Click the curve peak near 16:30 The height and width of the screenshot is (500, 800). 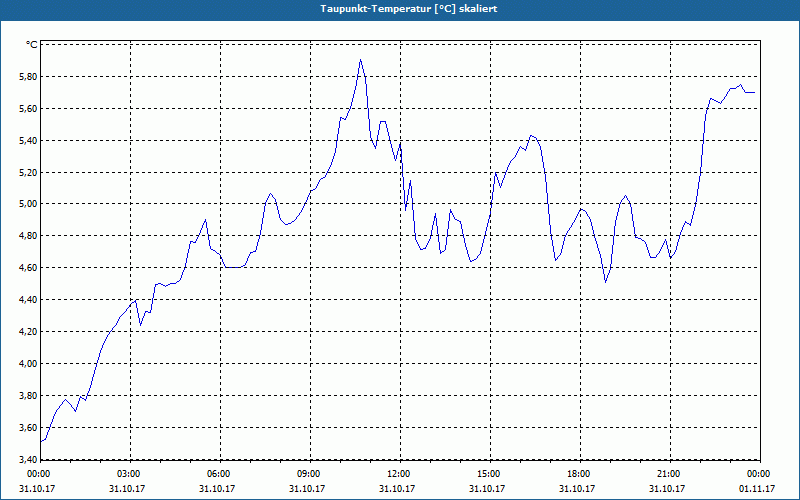click(531, 135)
